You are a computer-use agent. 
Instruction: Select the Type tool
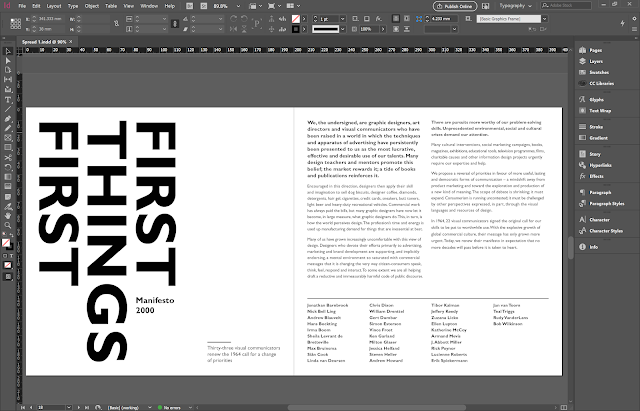click(8, 100)
